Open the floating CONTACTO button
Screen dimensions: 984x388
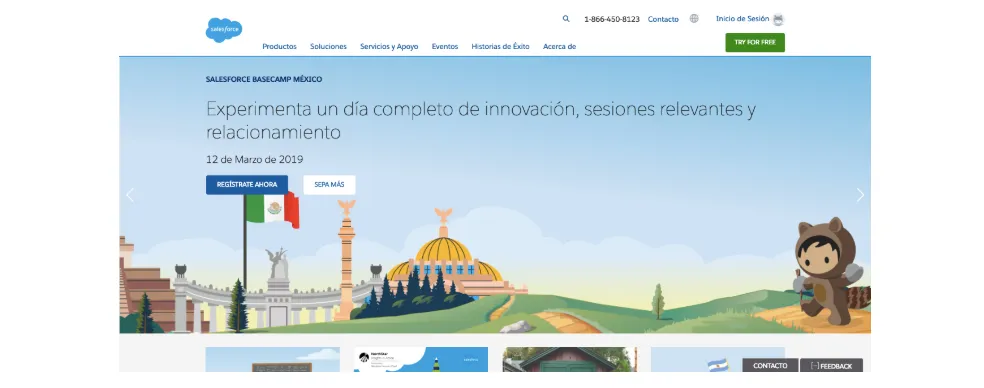pyautogui.click(x=770, y=365)
